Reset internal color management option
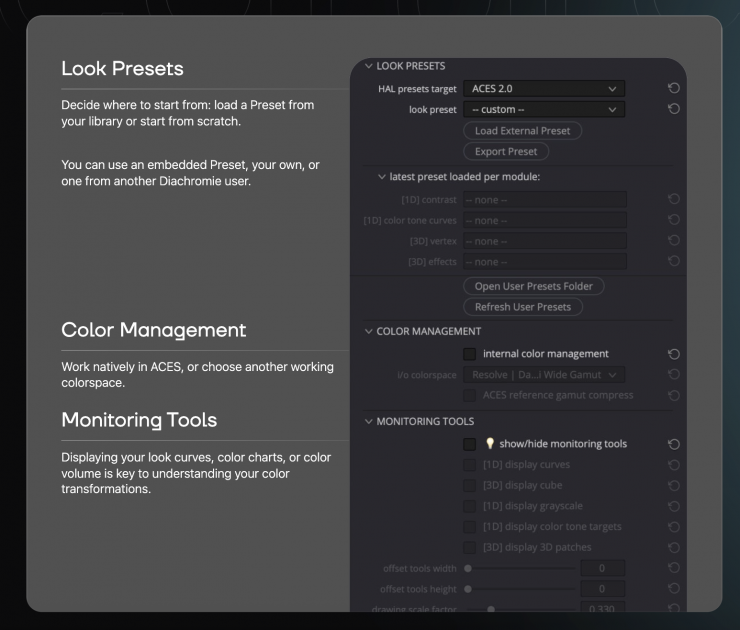740x630 pixels. 674,354
